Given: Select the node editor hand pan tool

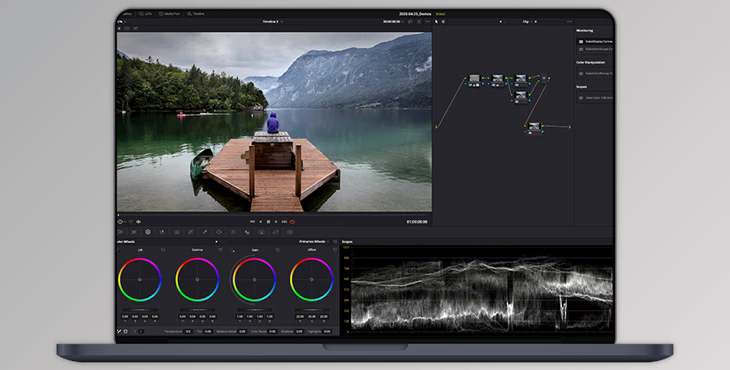Looking at the screenshot, I should coord(443,21).
